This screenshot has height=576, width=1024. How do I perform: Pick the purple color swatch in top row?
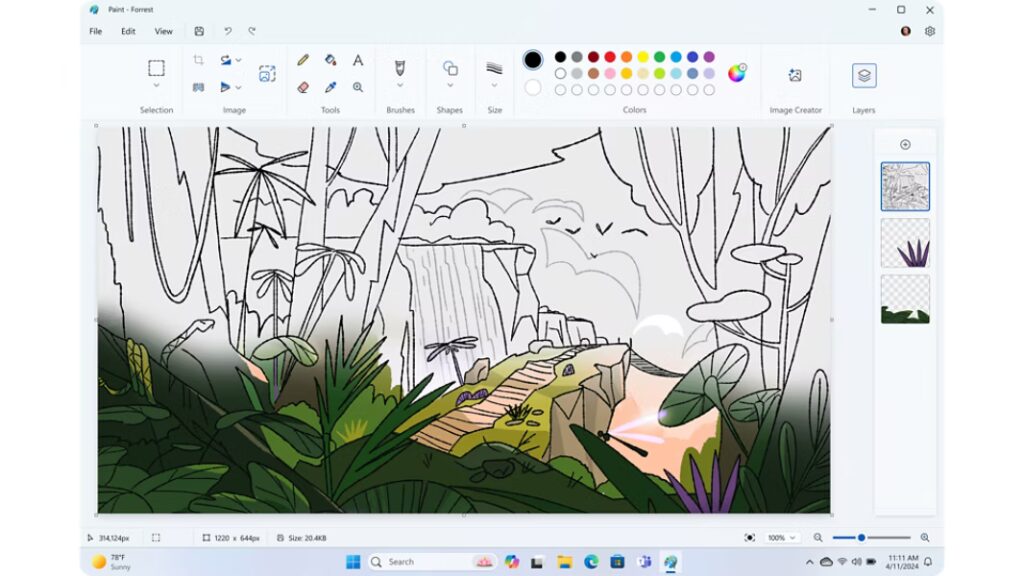pos(709,57)
